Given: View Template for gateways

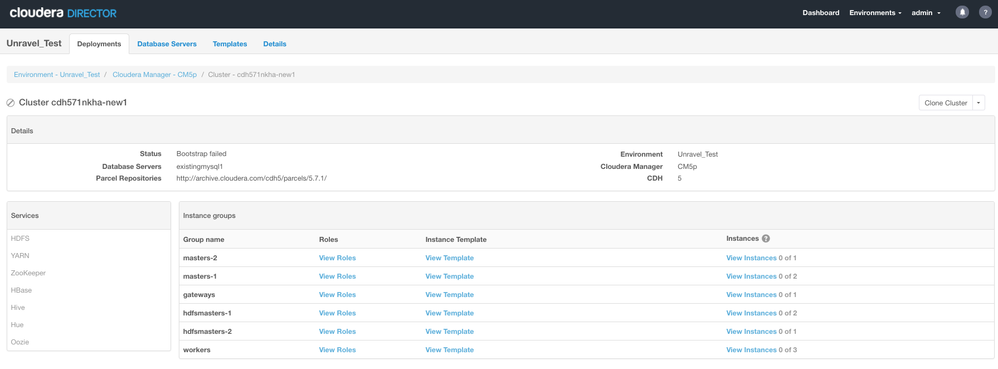Looking at the screenshot, I should (449, 295).
